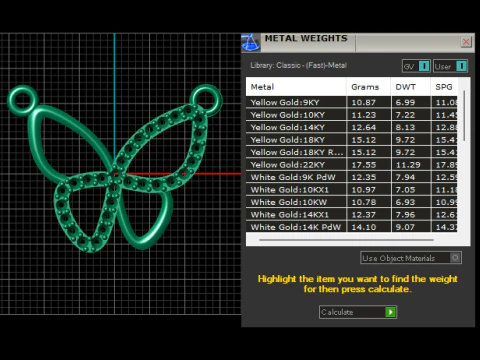
Task: Click the 17.55 grams value
Action: tap(363, 165)
